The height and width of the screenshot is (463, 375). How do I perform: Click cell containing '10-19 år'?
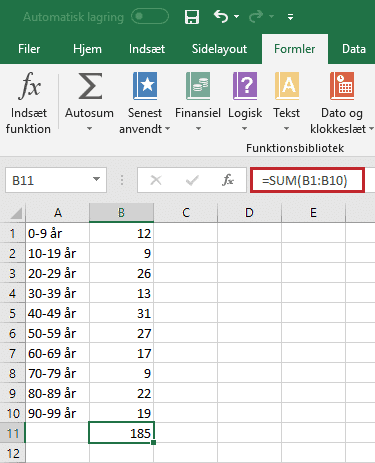pyautogui.click(x=57, y=253)
